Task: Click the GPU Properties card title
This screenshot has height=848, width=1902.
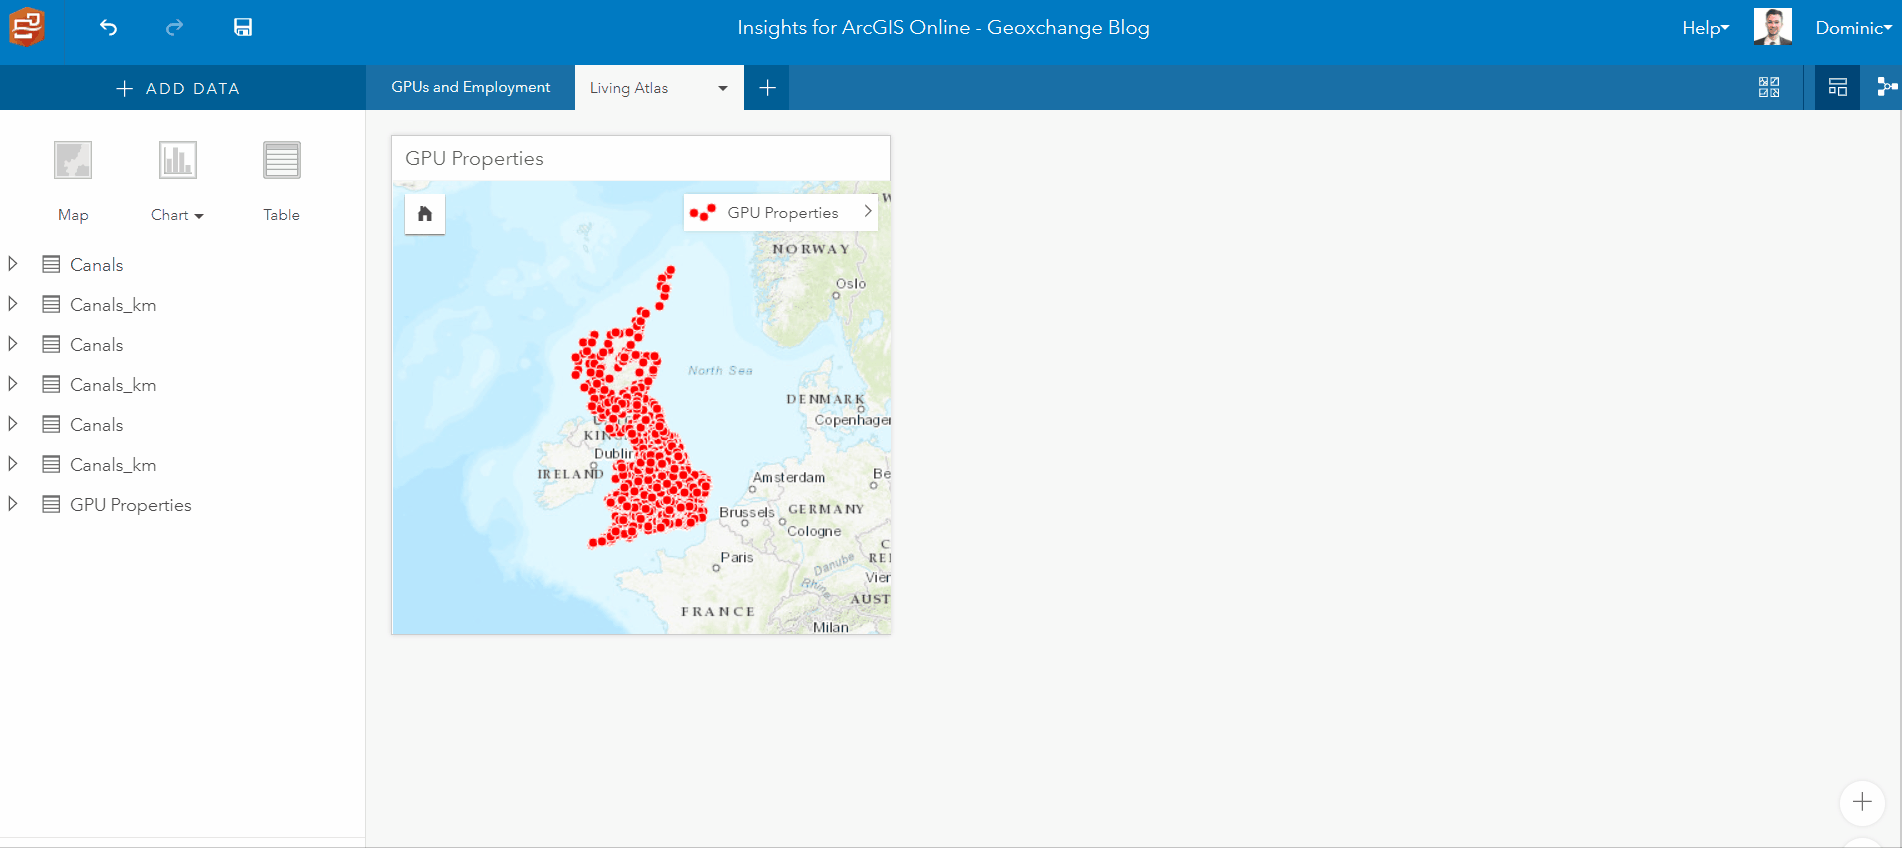Action: (x=474, y=158)
